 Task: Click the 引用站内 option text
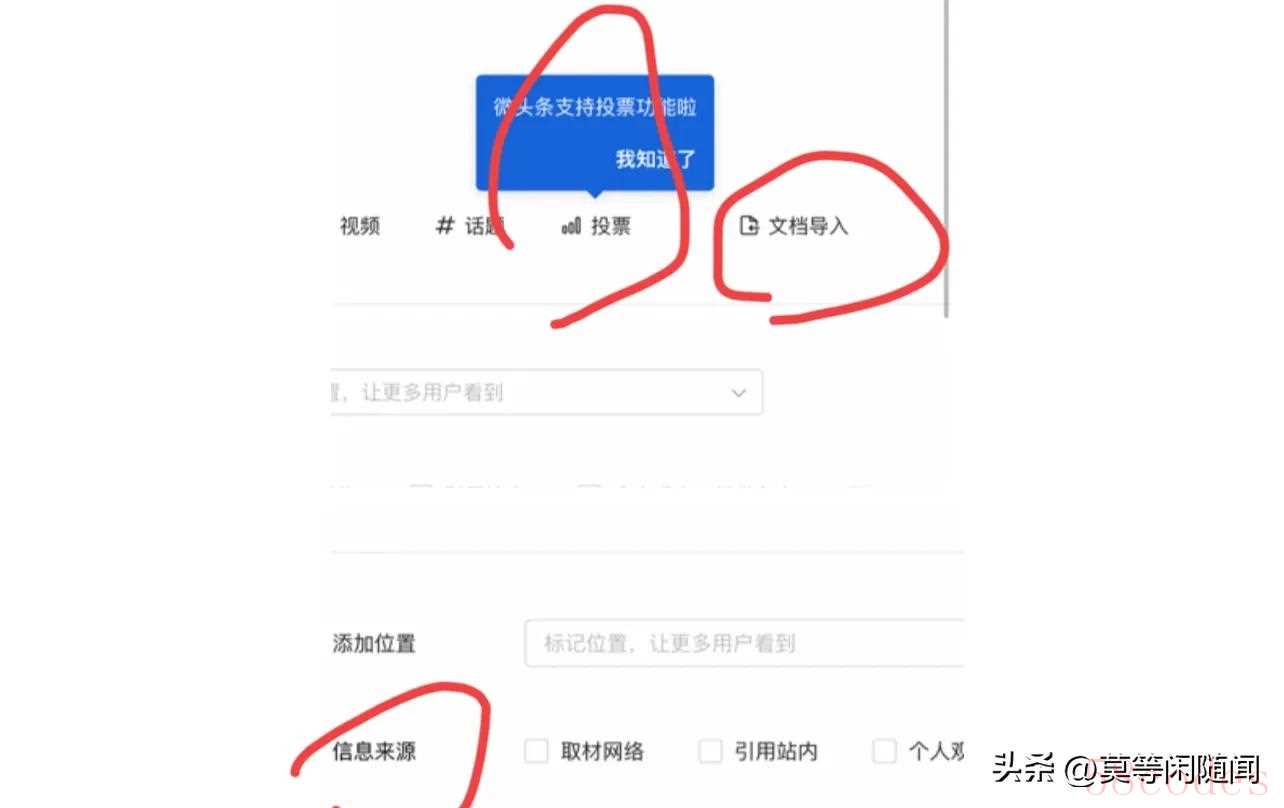(x=776, y=751)
